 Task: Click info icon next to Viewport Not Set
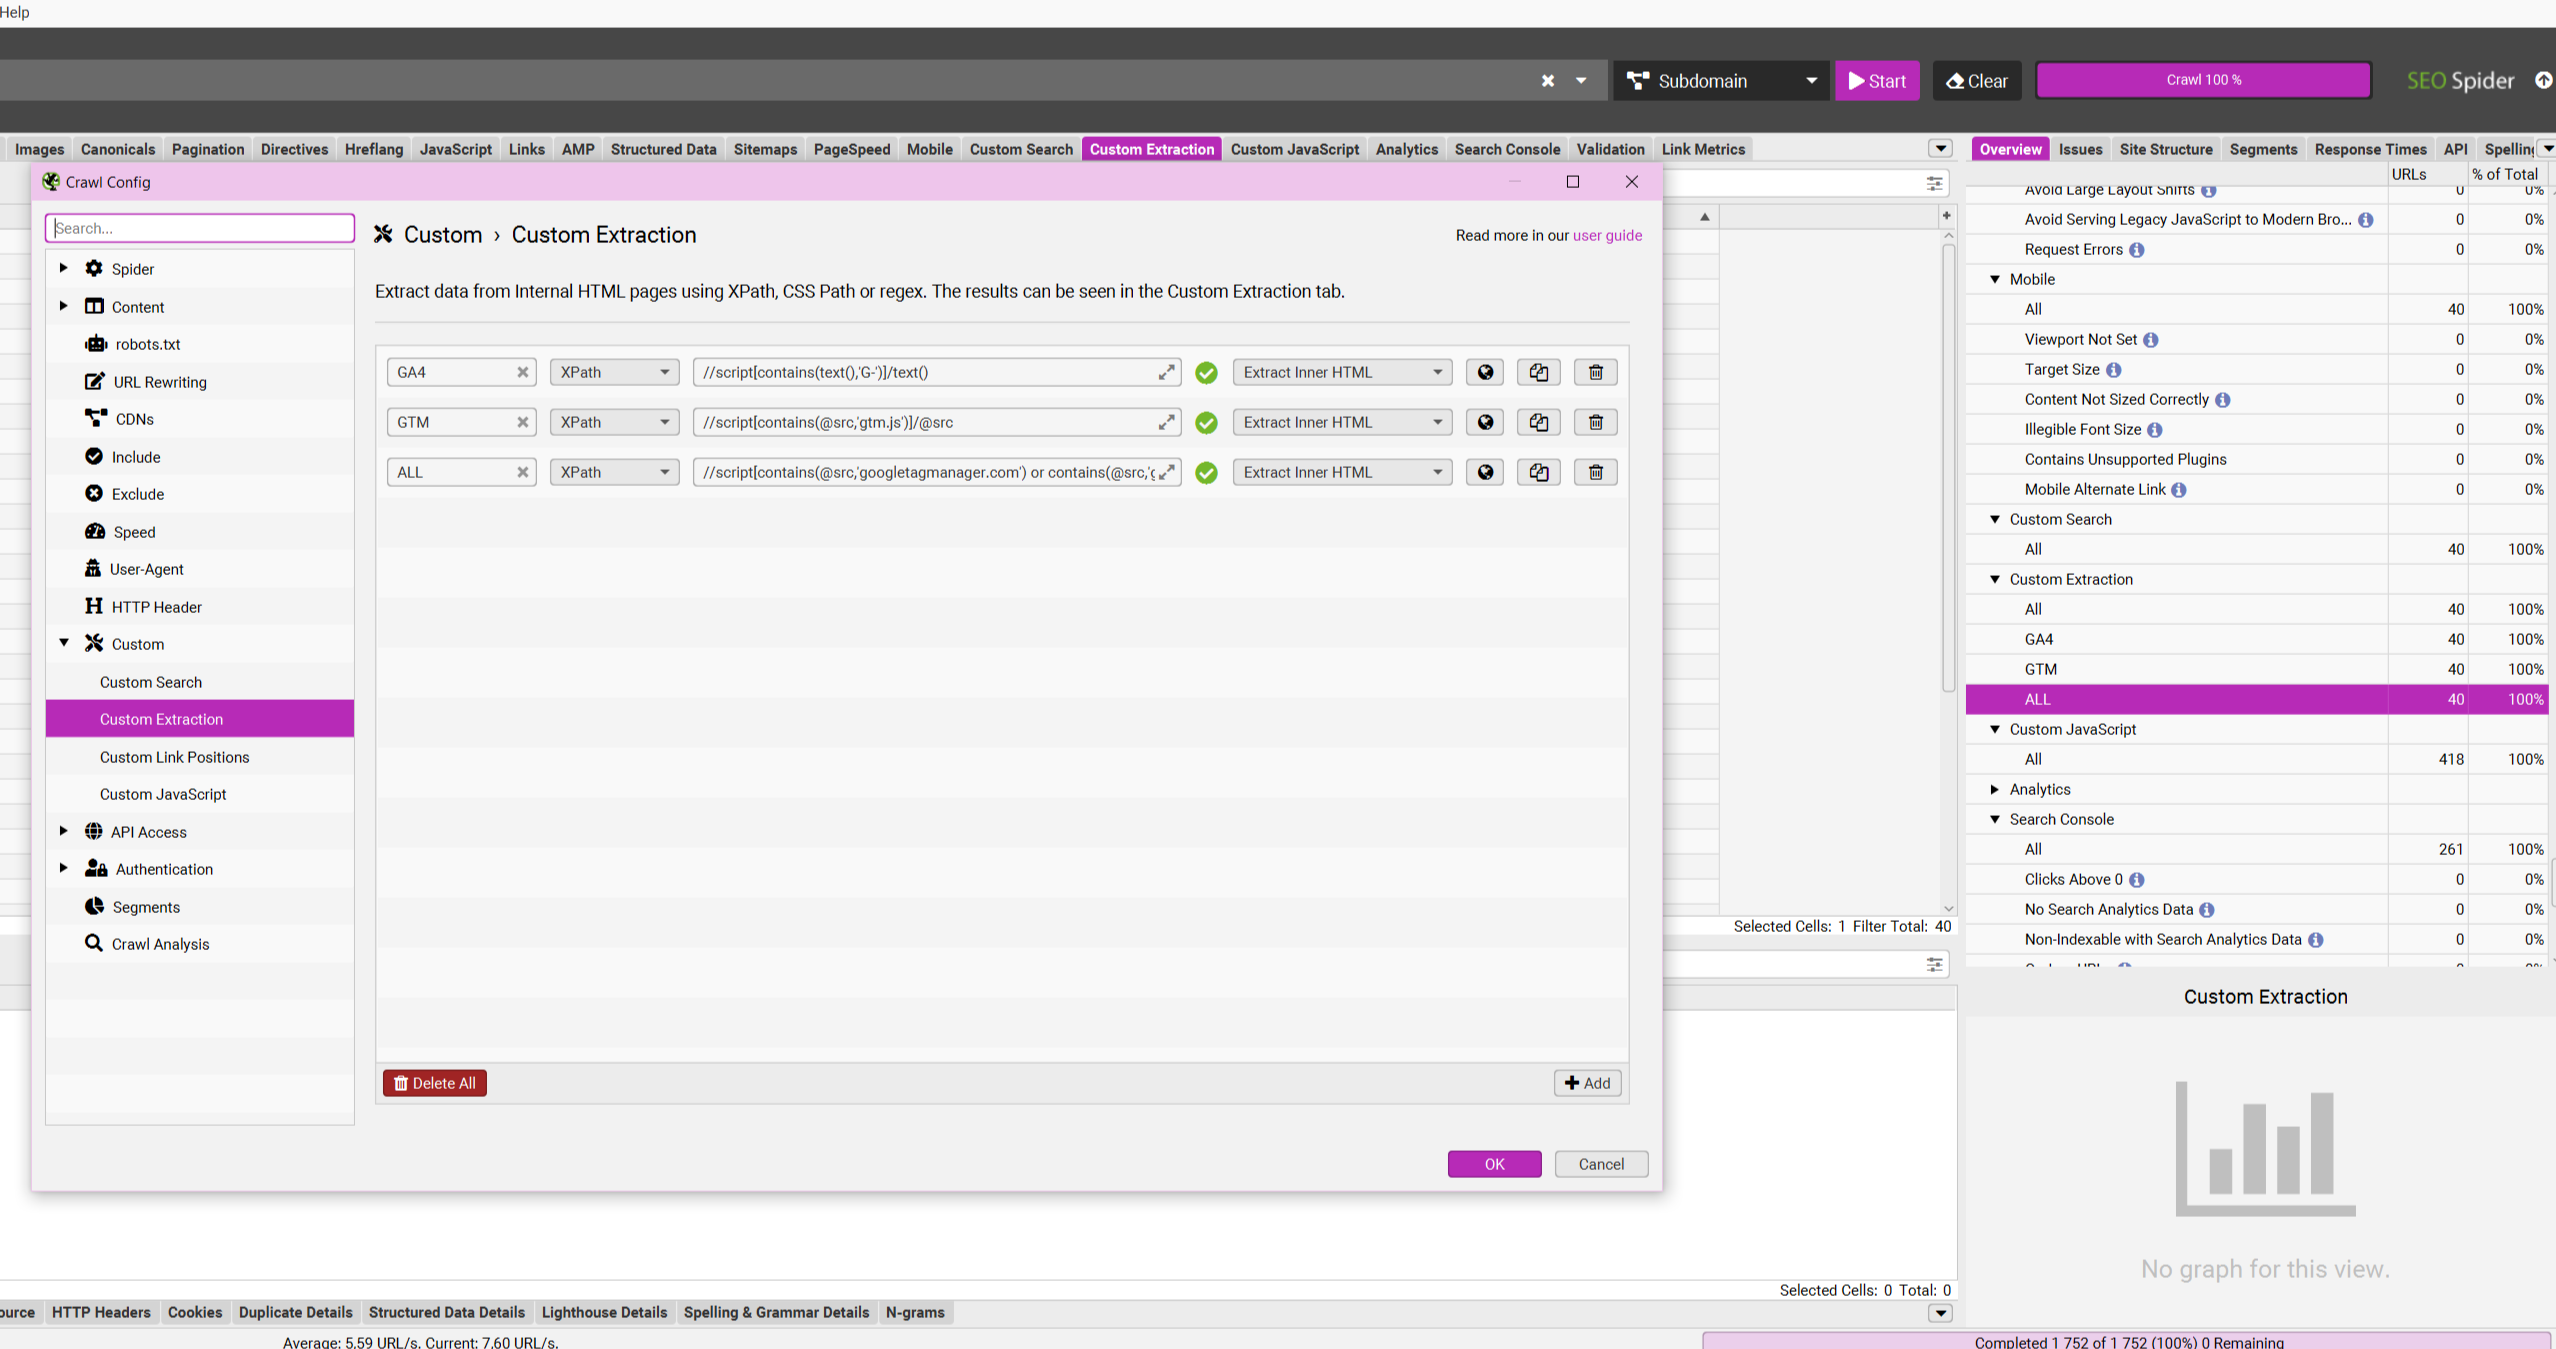click(2151, 340)
